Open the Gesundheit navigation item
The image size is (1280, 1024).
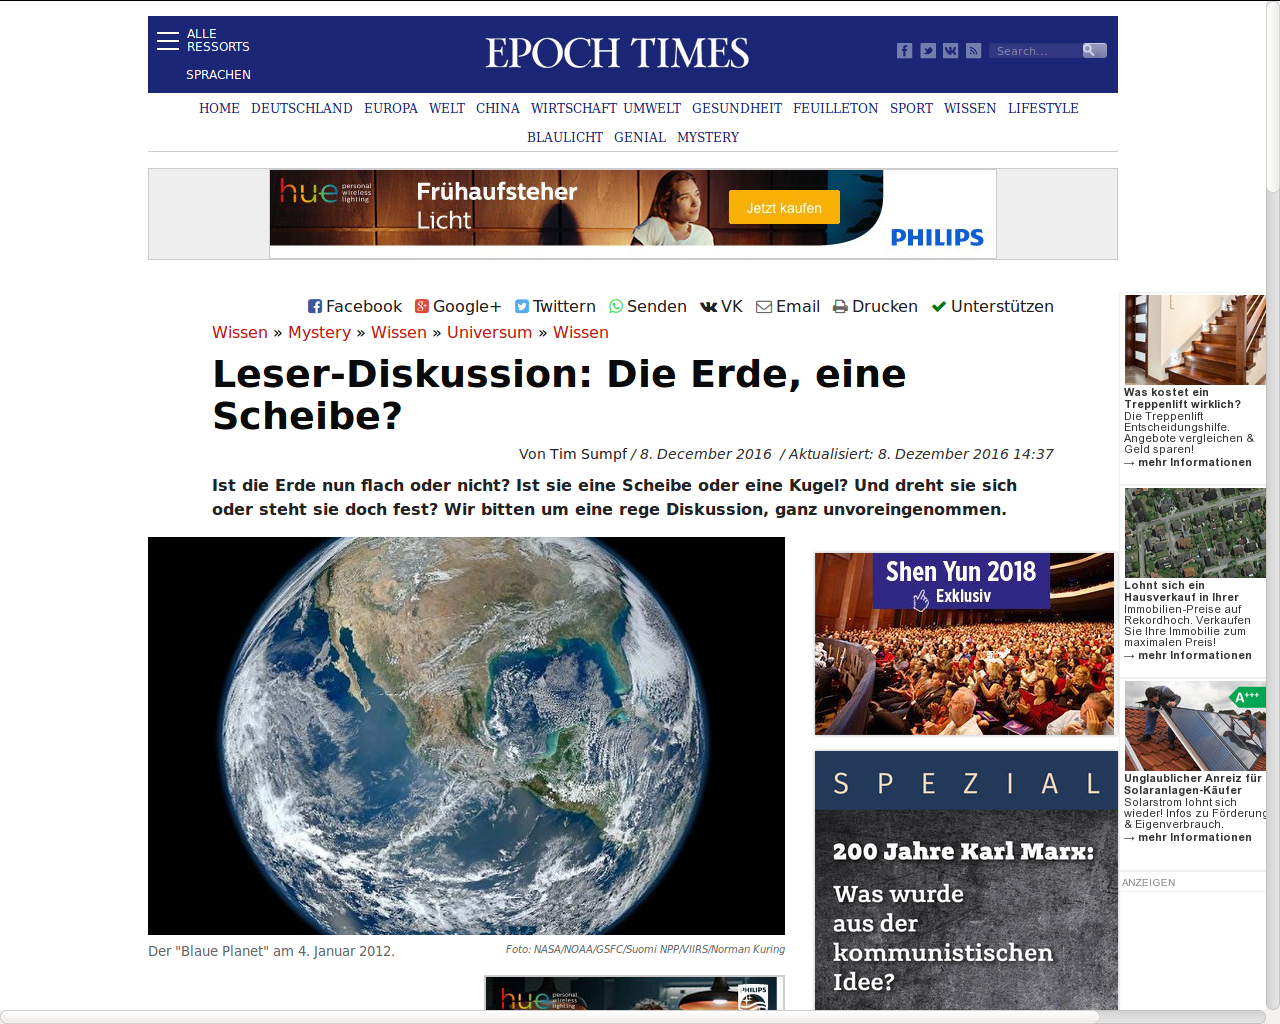737,108
